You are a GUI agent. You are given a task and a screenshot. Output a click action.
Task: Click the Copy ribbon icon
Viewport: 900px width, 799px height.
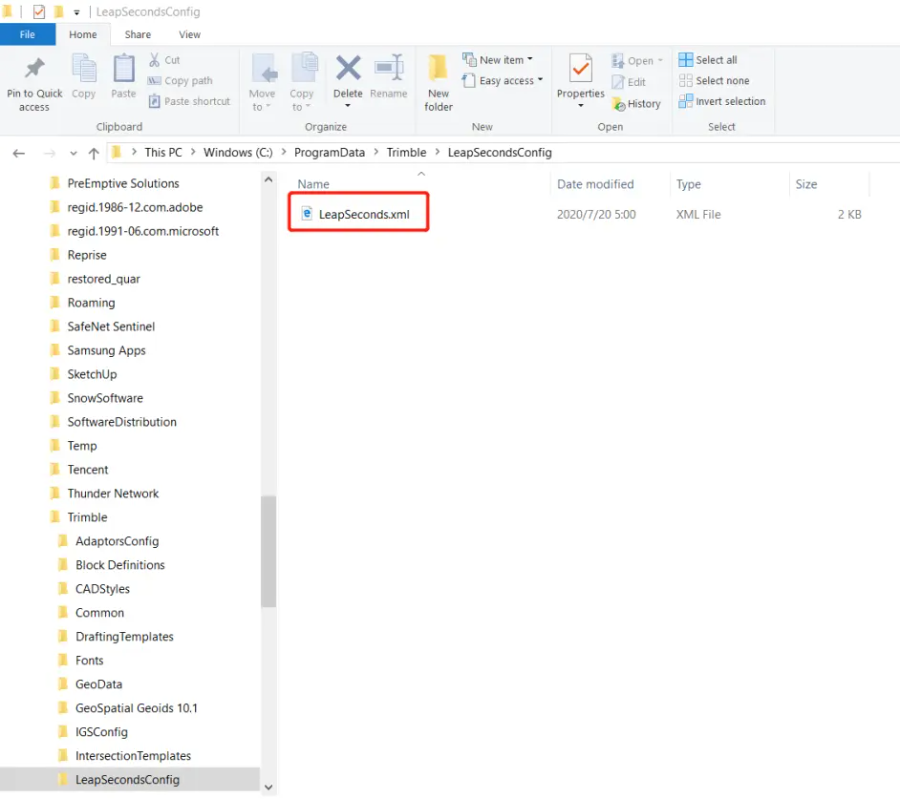(x=84, y=68)
